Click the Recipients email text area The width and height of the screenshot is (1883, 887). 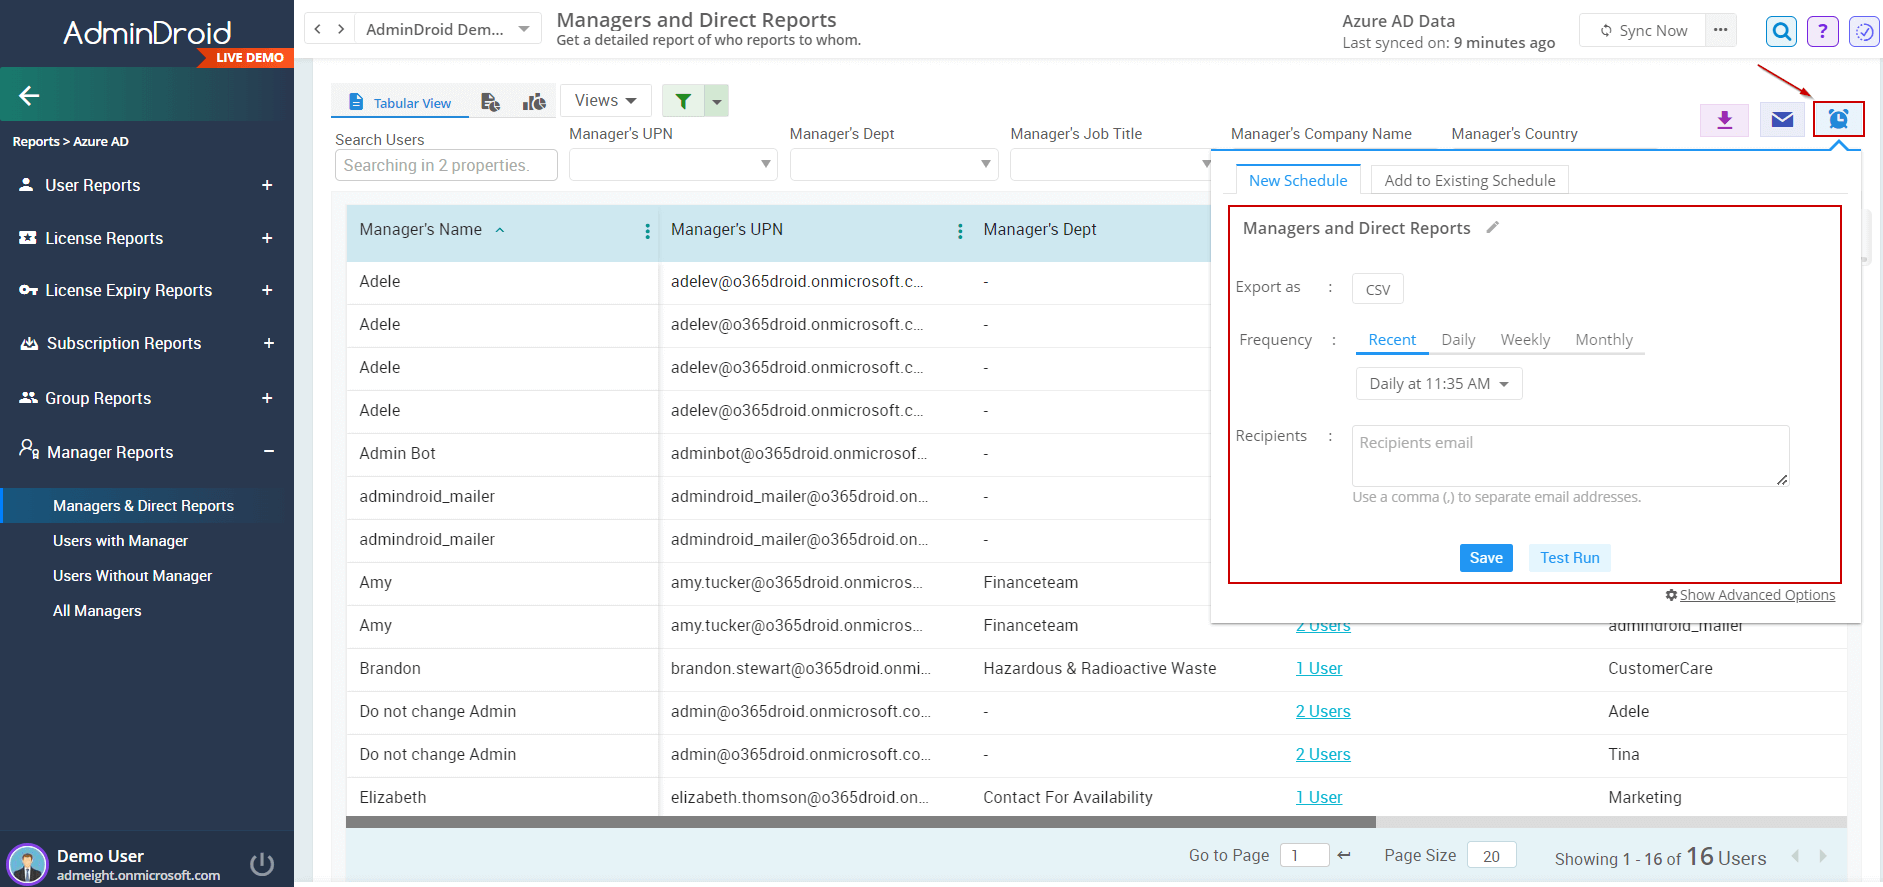point(1570,456)
